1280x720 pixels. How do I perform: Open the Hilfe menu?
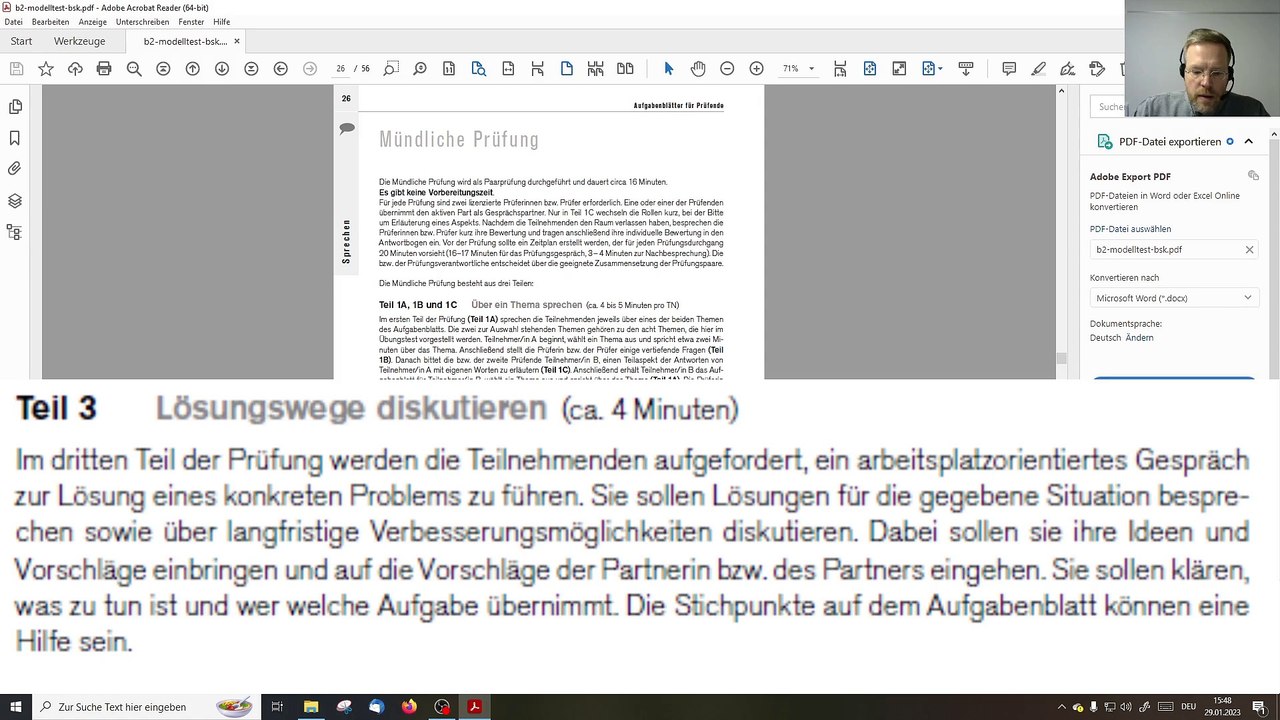(222, 22)
